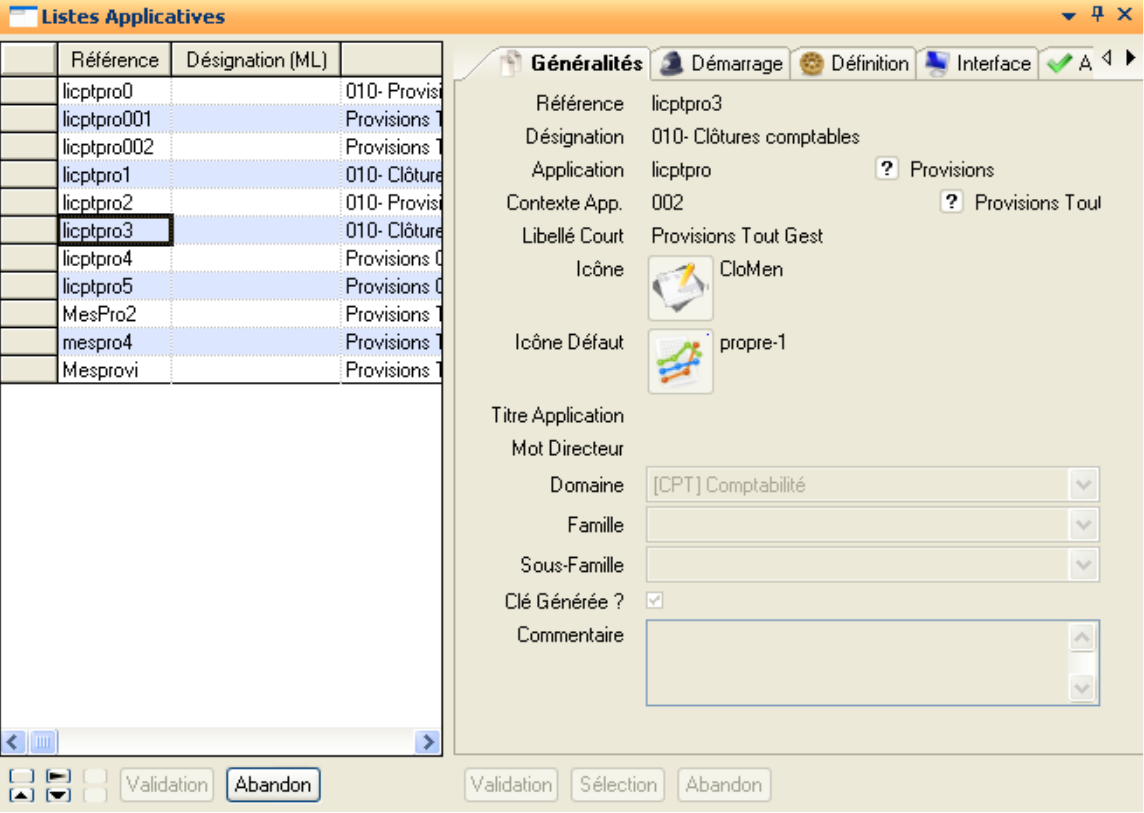Open the Famille dropdown
Viewport: 1144px width, 813px height.
(1086, 525)
